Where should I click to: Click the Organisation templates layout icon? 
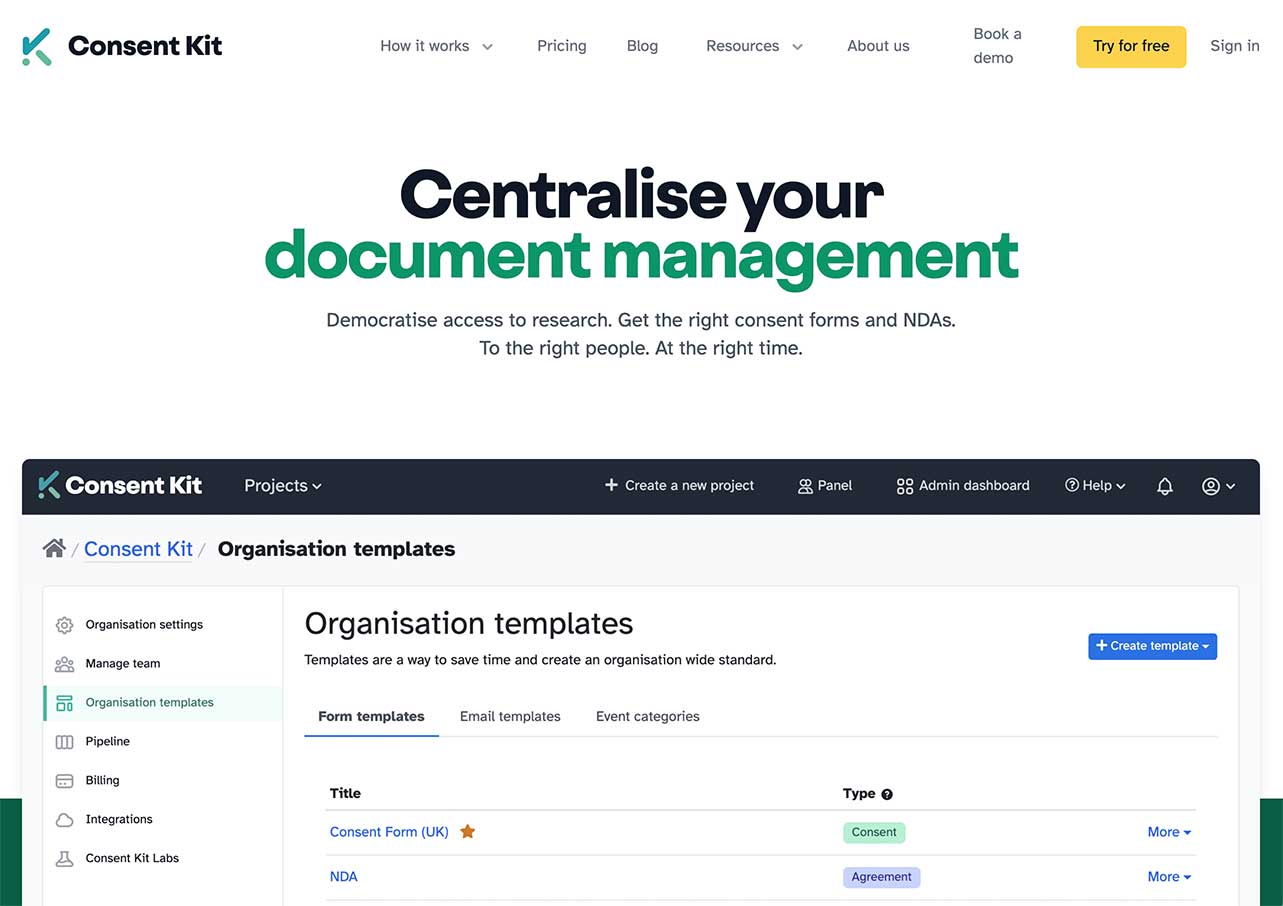tap(64, 703)
